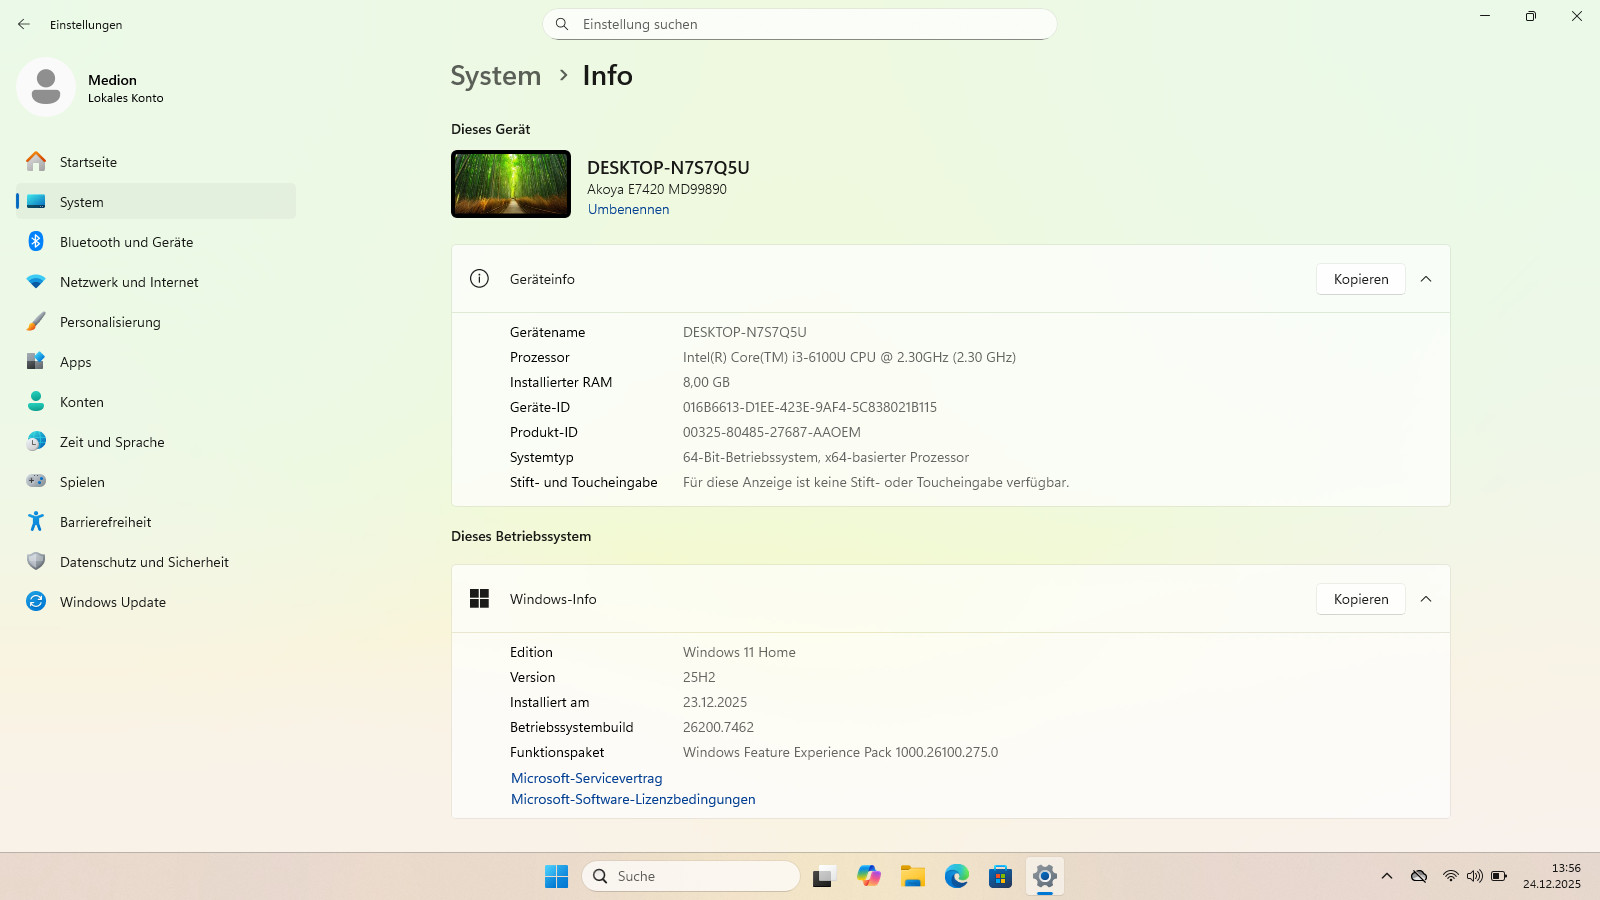Select Bluetooth und Geräte menu entry
The width and height of the screenshot is (1600, 900).
click(x=156, y=241)
